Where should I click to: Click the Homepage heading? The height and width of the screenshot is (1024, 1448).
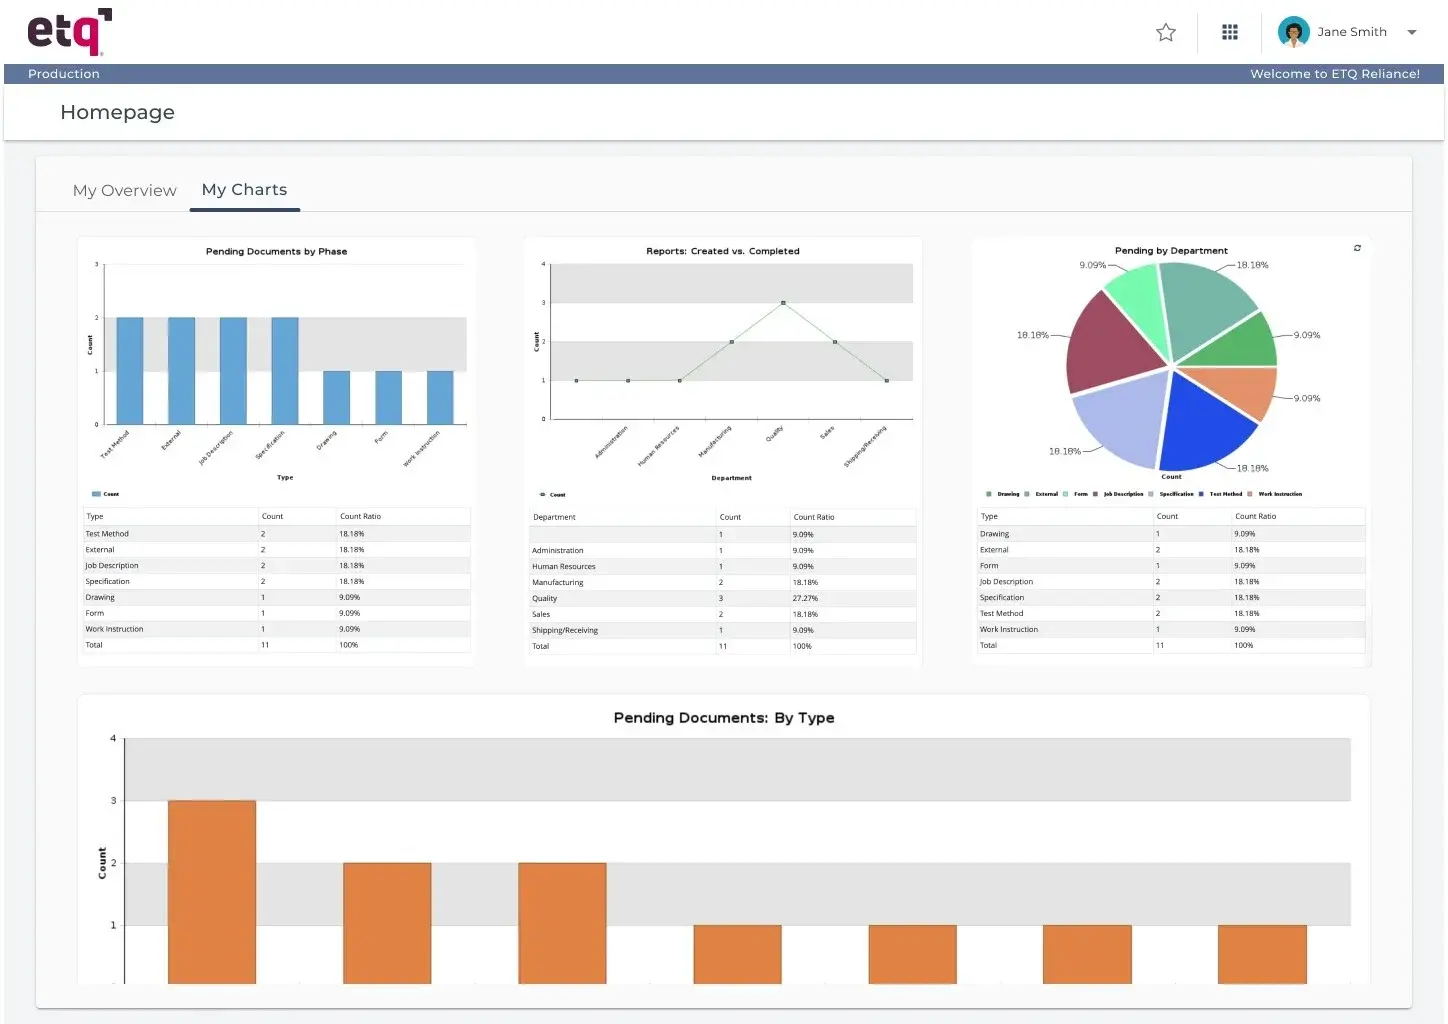point(117,112)
